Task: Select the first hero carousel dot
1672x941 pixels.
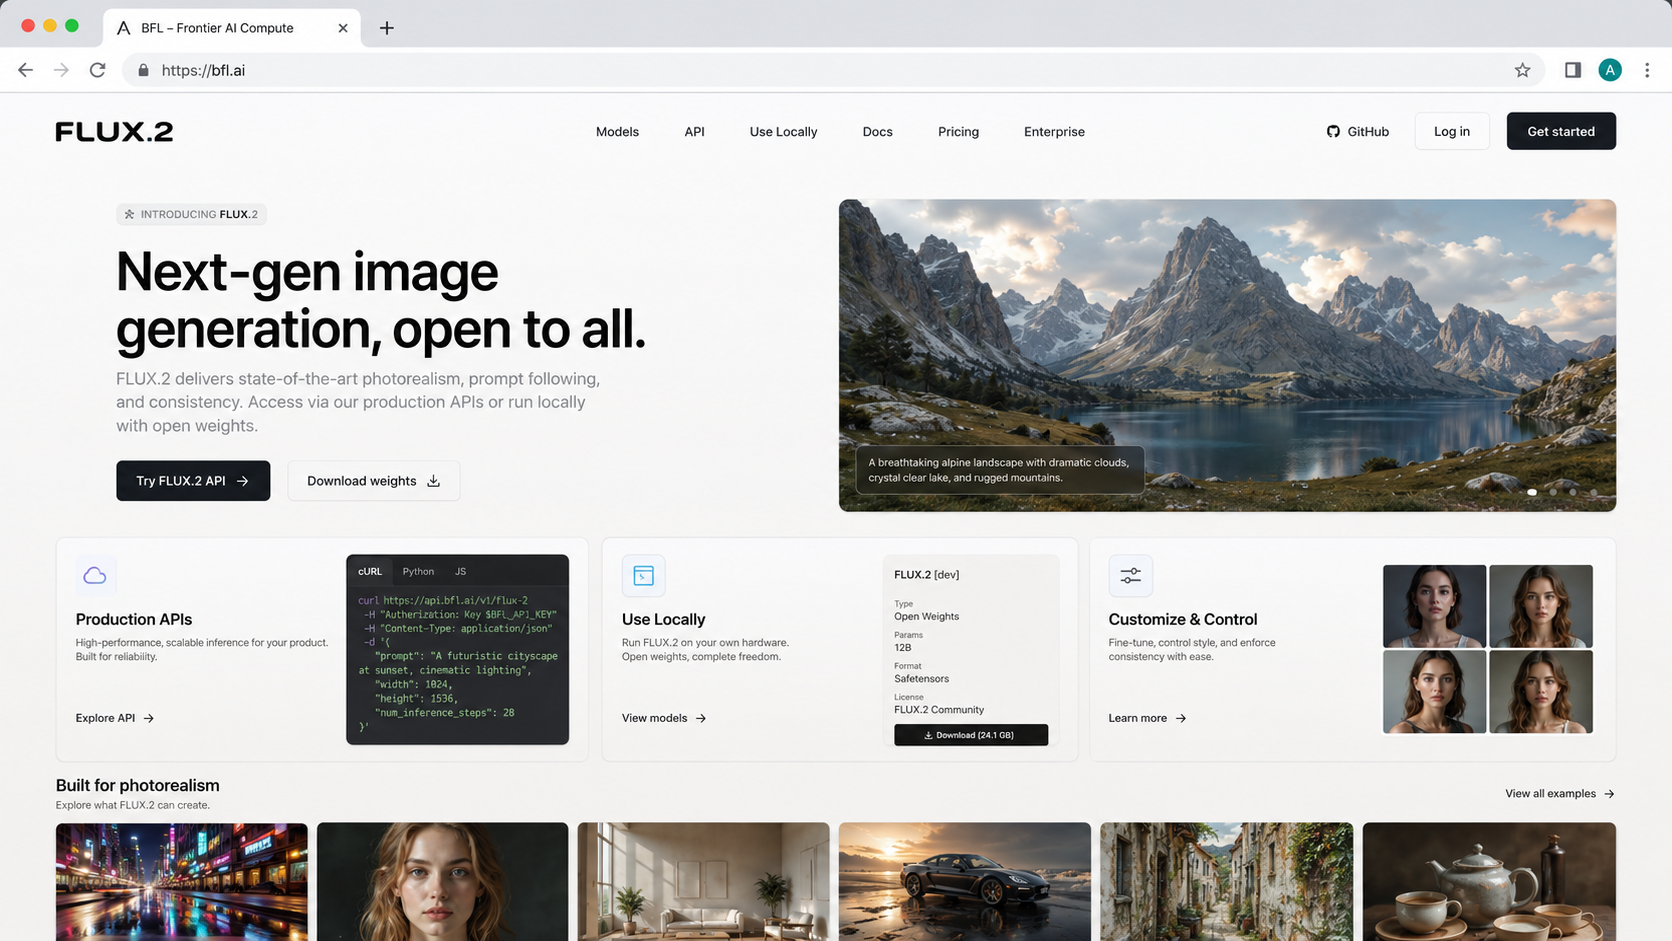Action: coord(1532,492)
